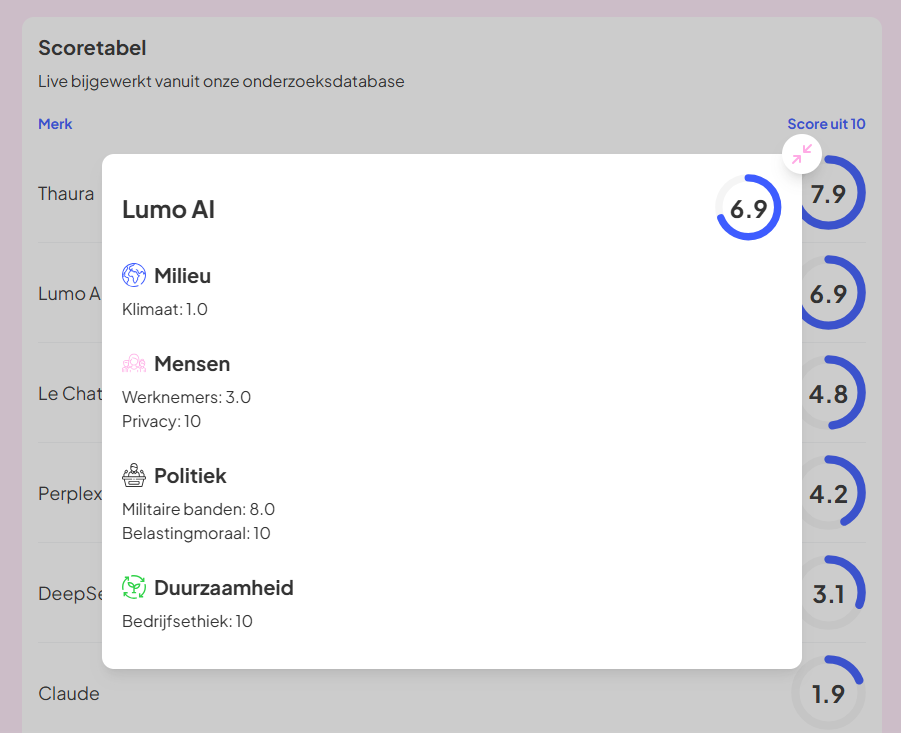The width and height of the screenshot is (901, 733).
Task: Click the Mensen heading
Action: click(x=192, y=364)
